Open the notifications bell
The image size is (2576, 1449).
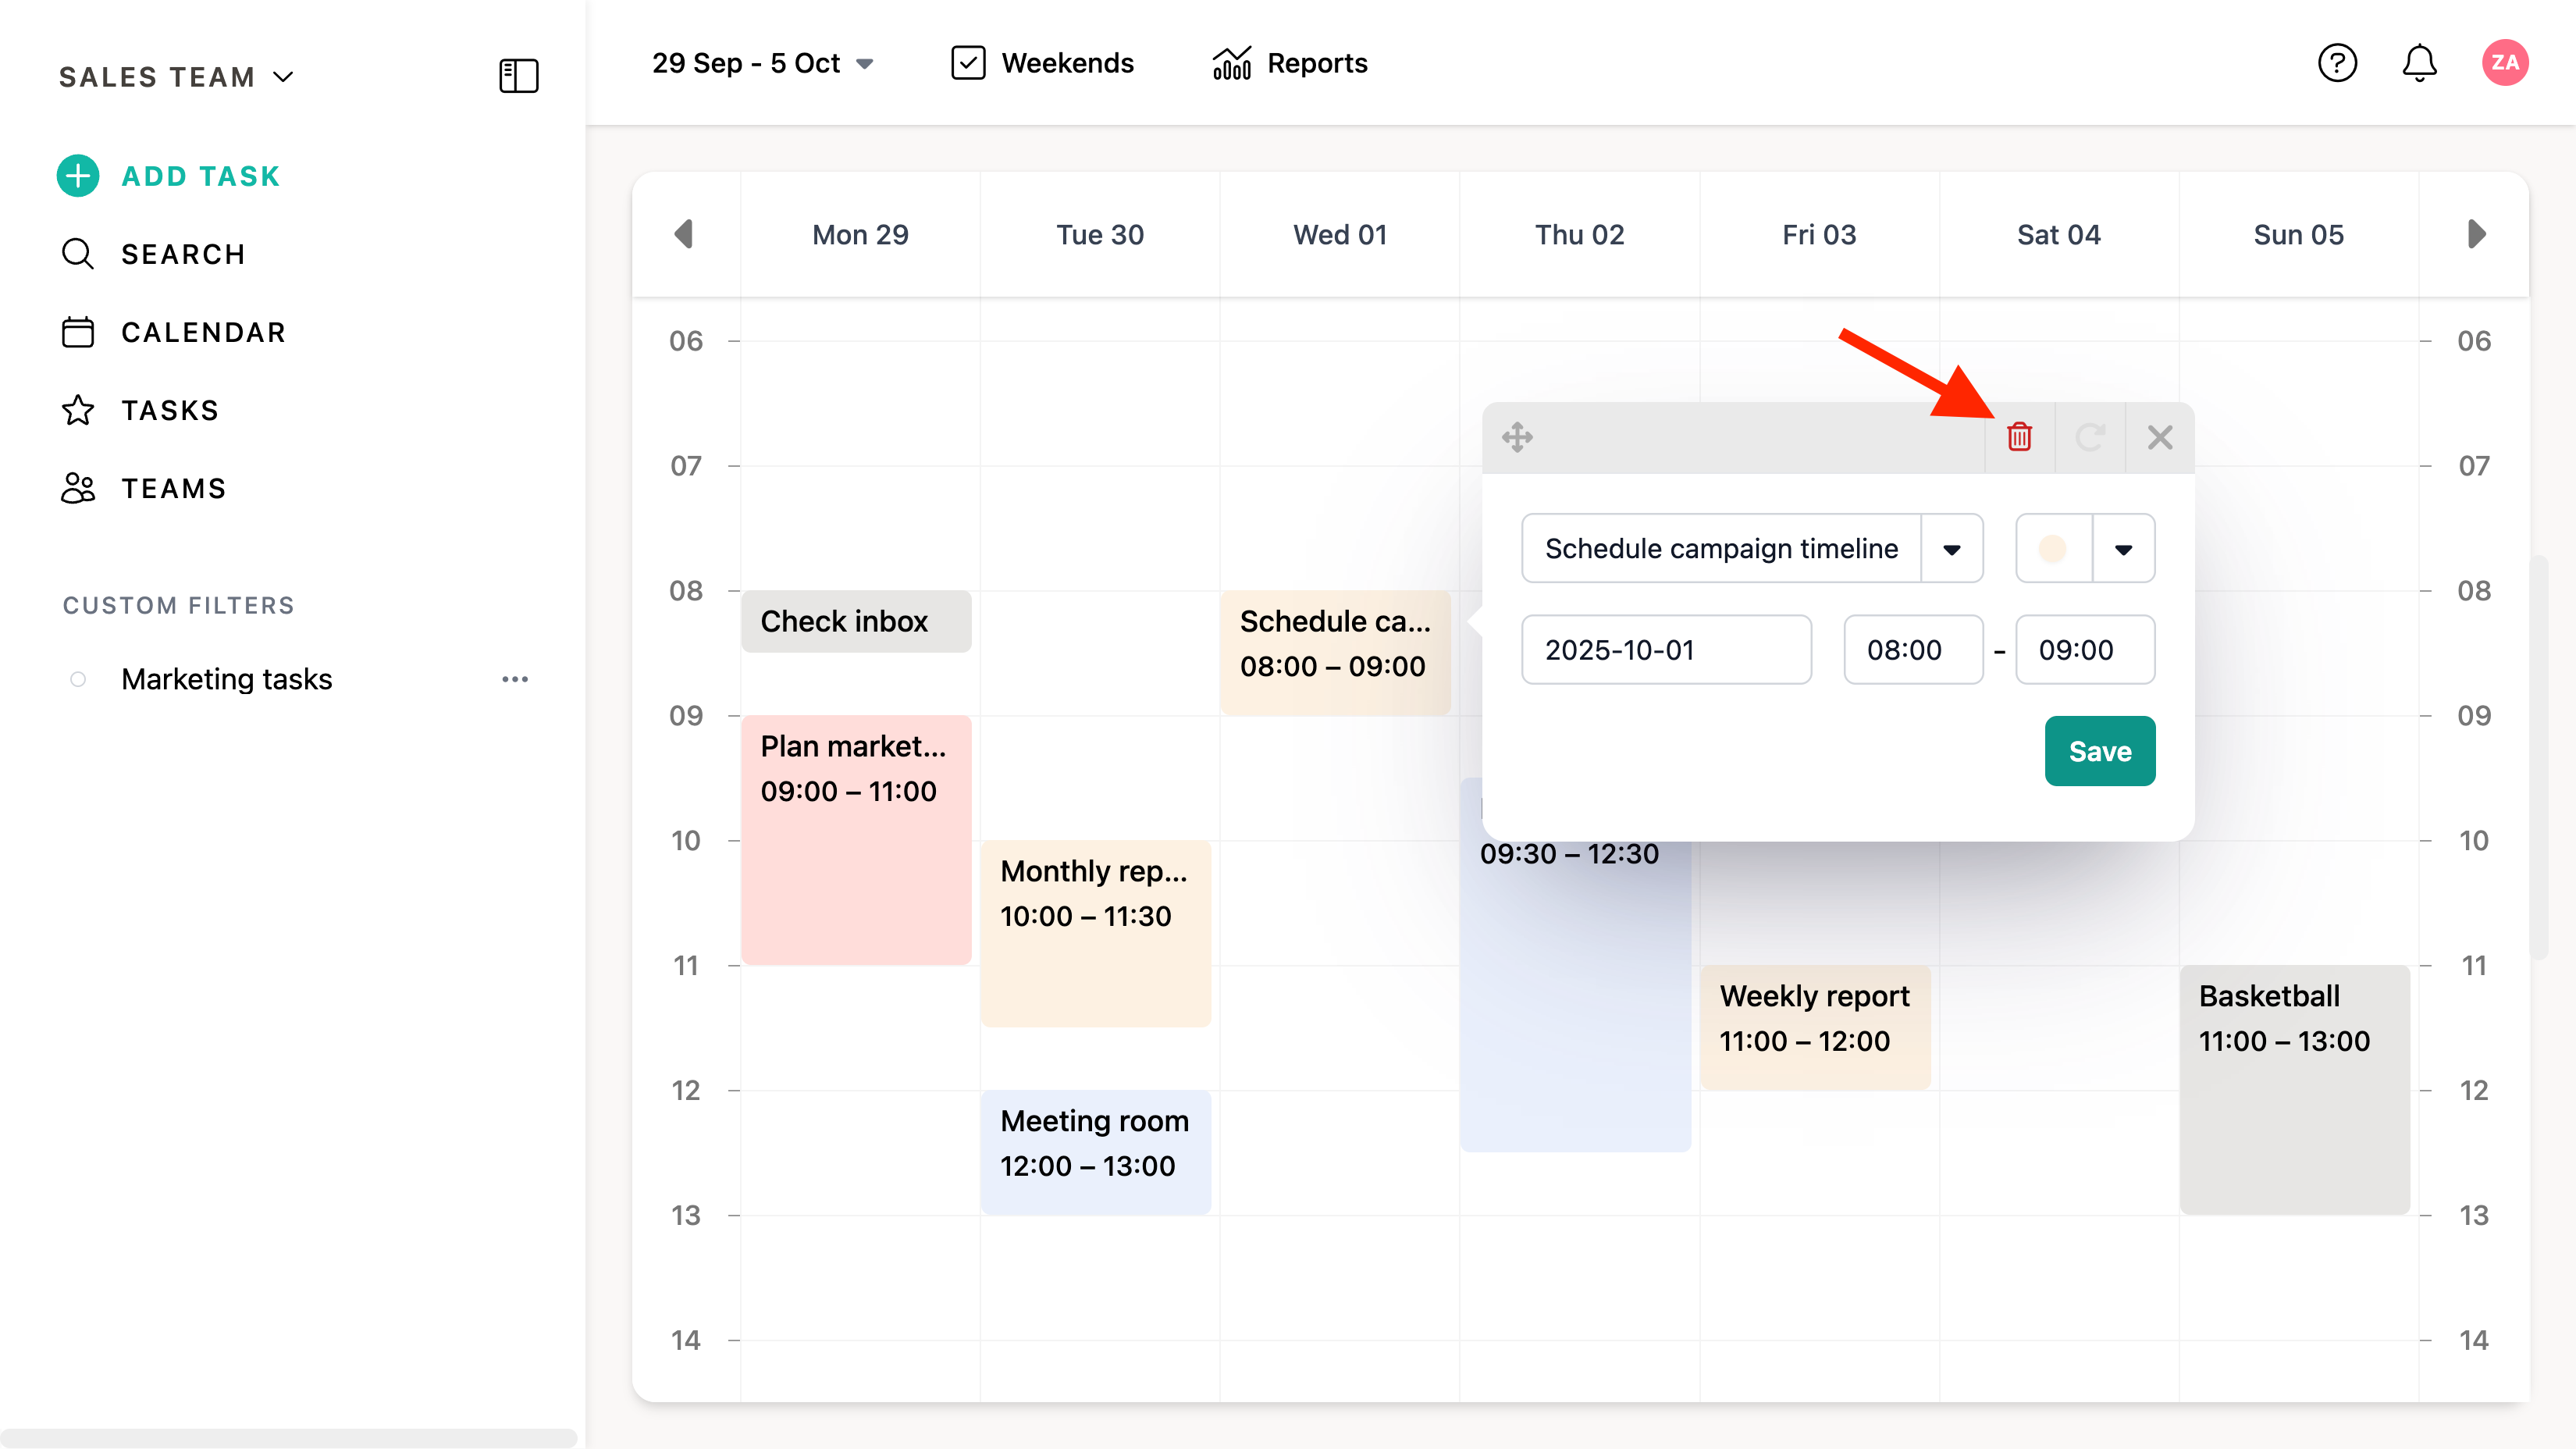click(2419, 63)
